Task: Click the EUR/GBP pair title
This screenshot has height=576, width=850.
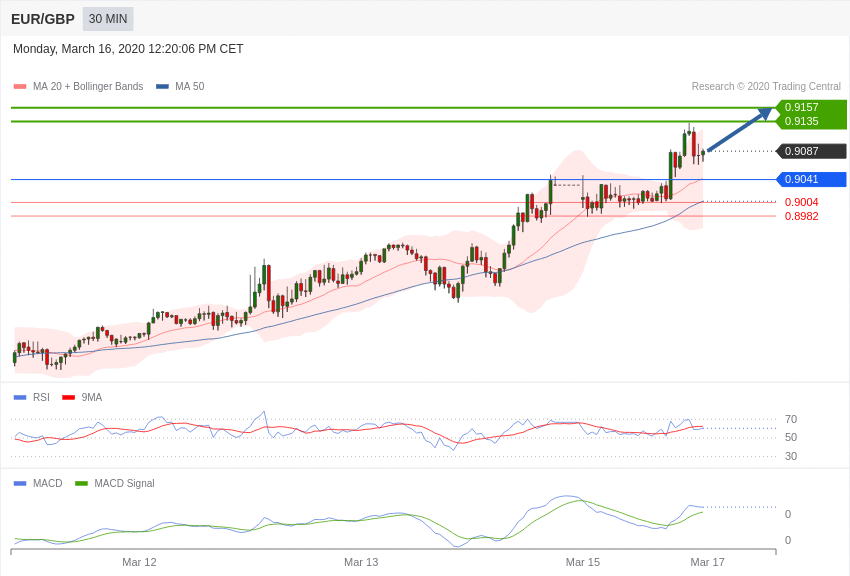Action: pyautogui.click(x=43, y=19)
